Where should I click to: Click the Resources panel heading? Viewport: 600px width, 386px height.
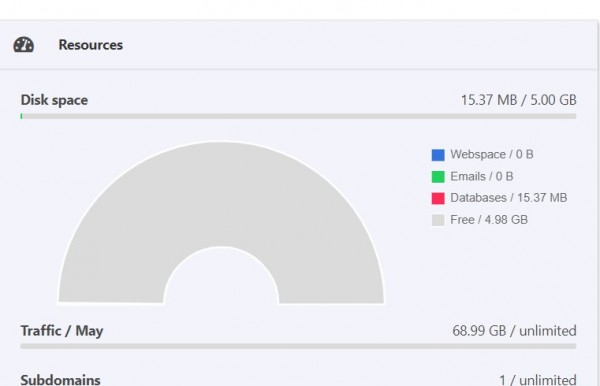tap(91, 45)
